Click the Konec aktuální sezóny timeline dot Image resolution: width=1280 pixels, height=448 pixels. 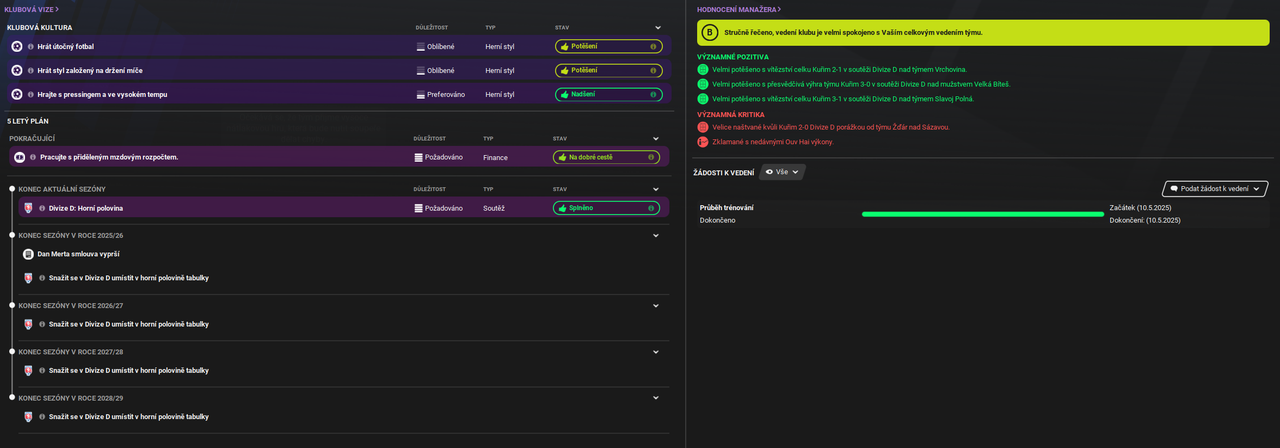click(x=11, y=189)
